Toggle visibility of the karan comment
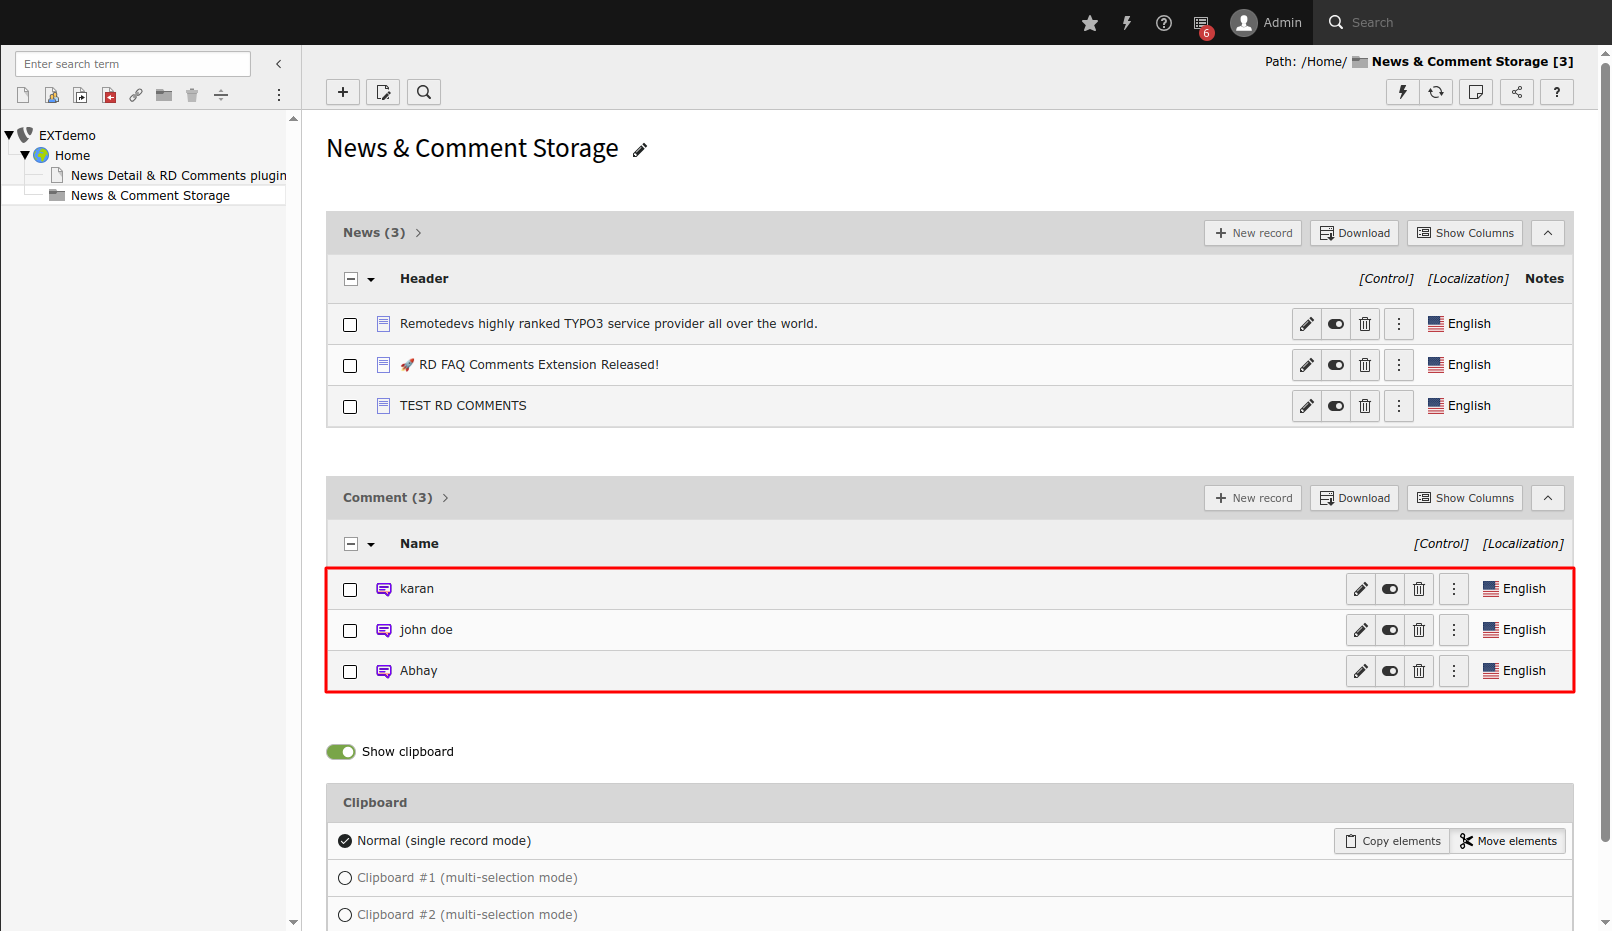This screenshot has height=931, width=1612. (x=1389, y=588)
